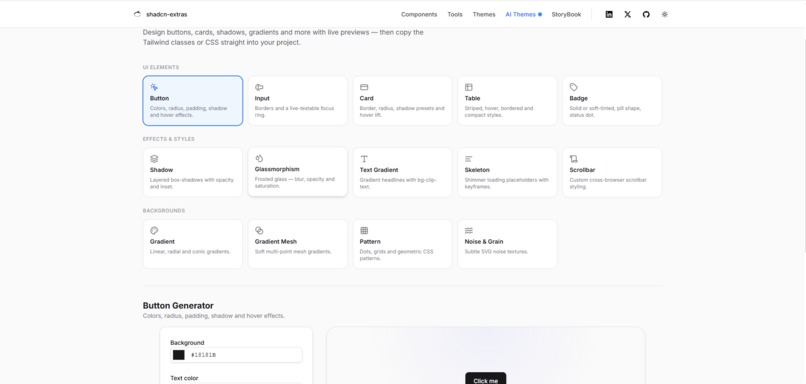
Task: Click 'Subtle SVG noise textures.' description
Action: click(x=496, y=252)
